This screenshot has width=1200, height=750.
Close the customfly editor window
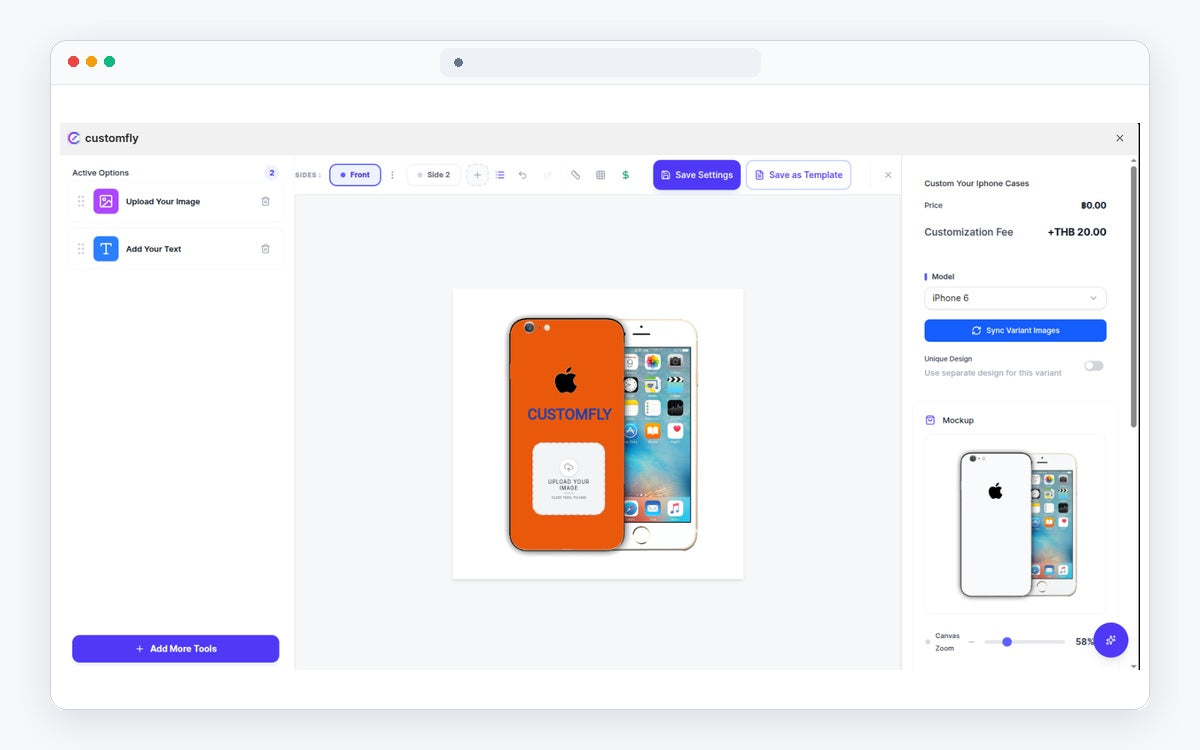point(1119,138)
